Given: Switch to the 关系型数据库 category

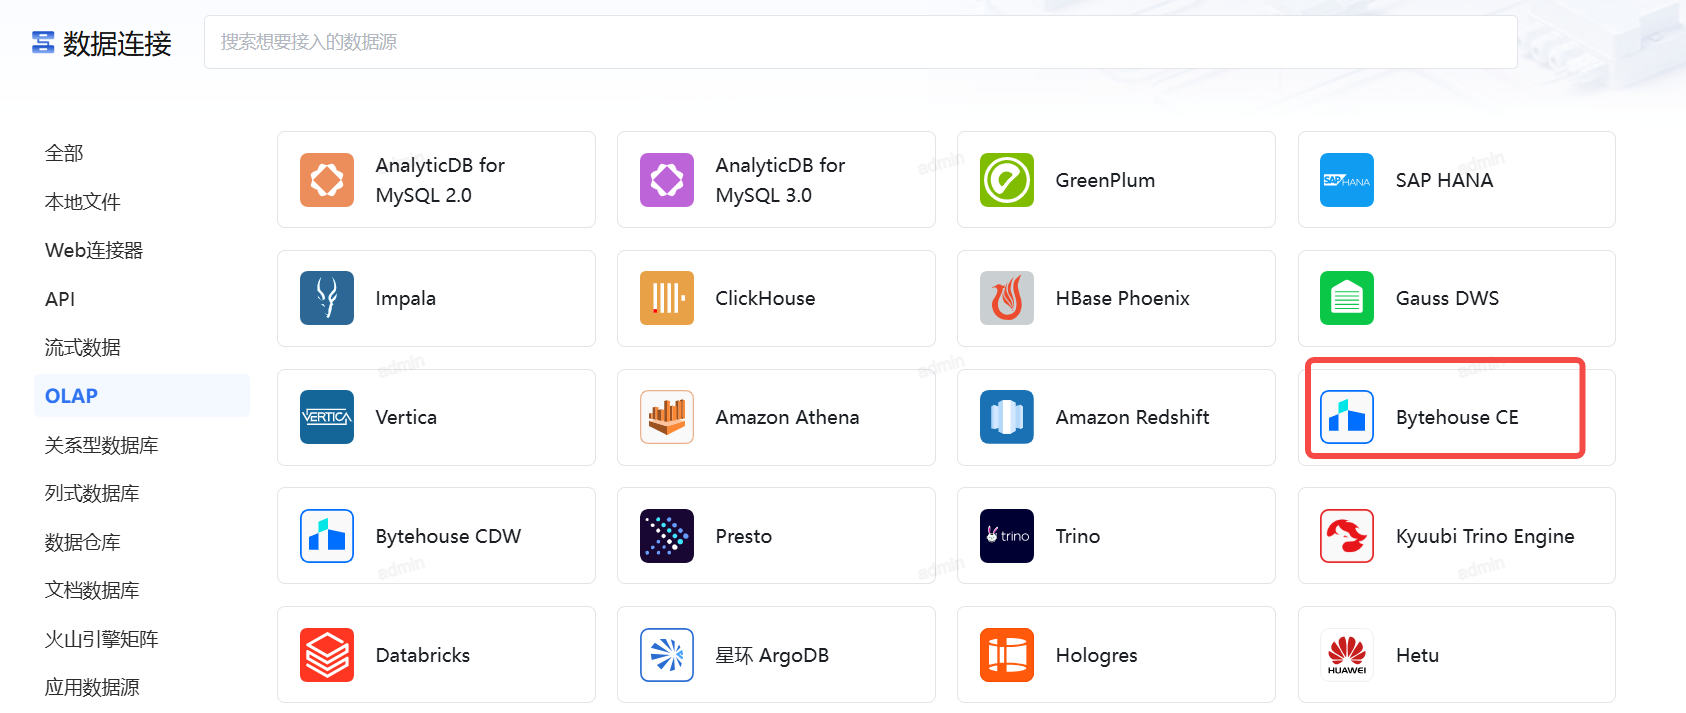Looking at the screenshot, I should 101,445.
